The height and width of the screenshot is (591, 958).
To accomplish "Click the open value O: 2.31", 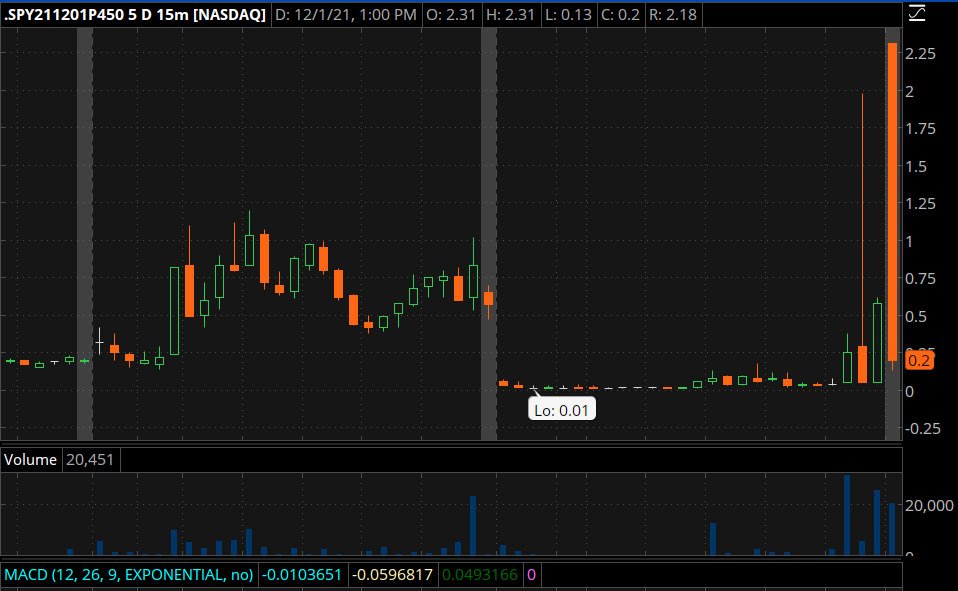I will pos(451,15).
